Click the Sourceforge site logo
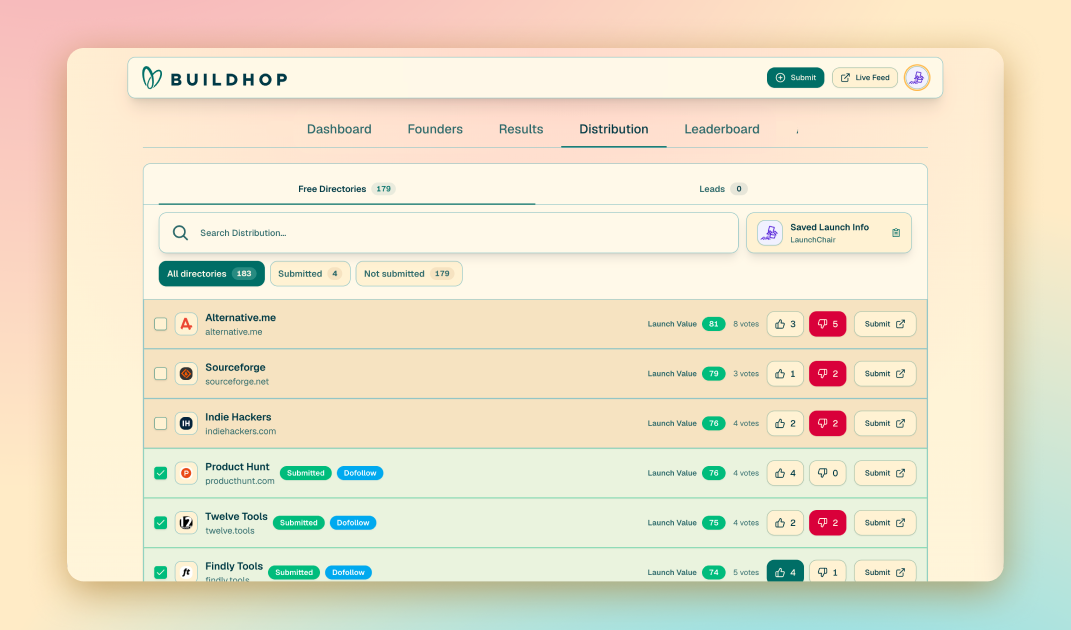 click(186, 374)
